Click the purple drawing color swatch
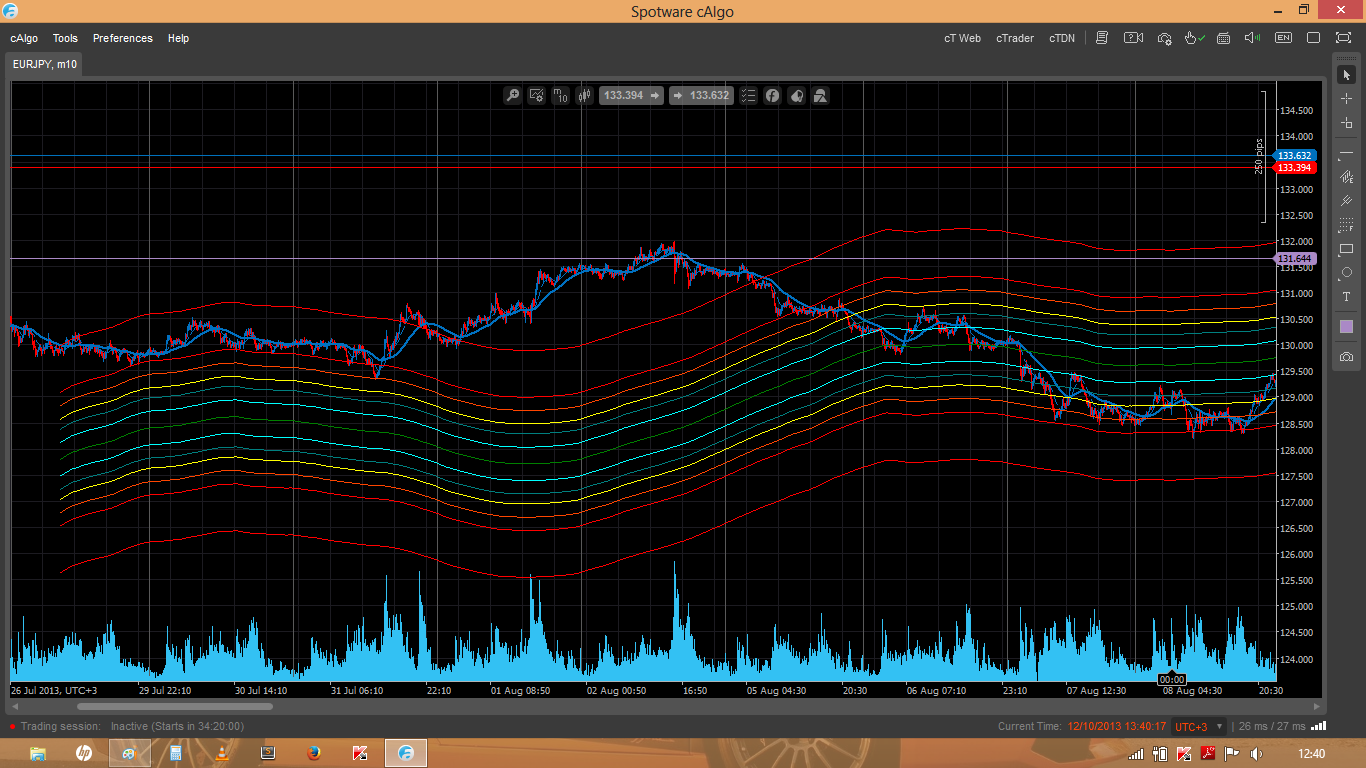The width and height of the screenshot is (1366, 768). 1346,327
